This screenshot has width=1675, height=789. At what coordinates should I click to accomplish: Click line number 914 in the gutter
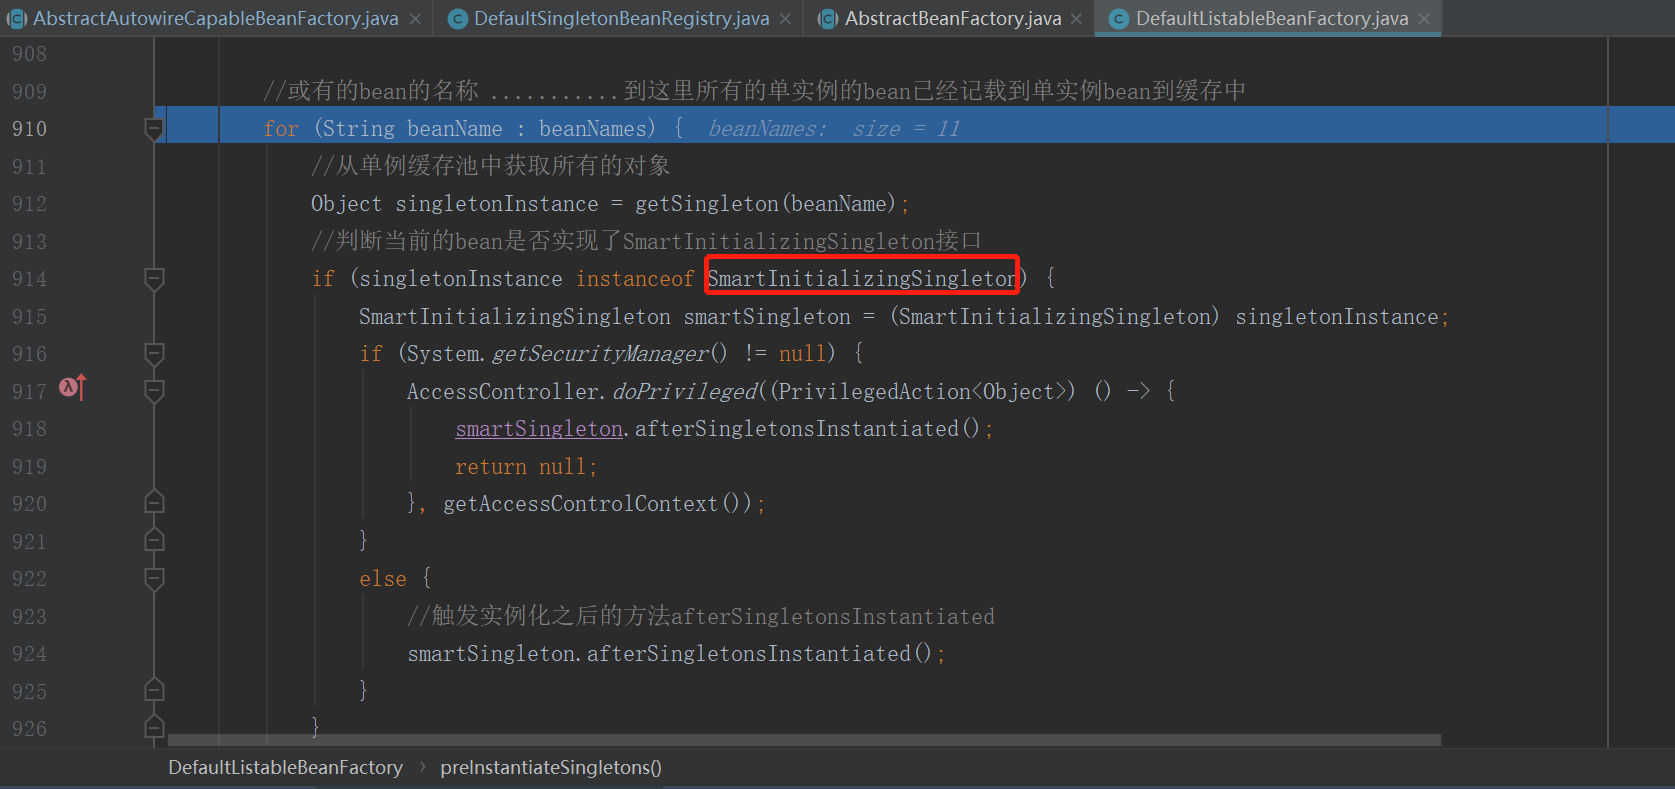(x=29, y=279)
